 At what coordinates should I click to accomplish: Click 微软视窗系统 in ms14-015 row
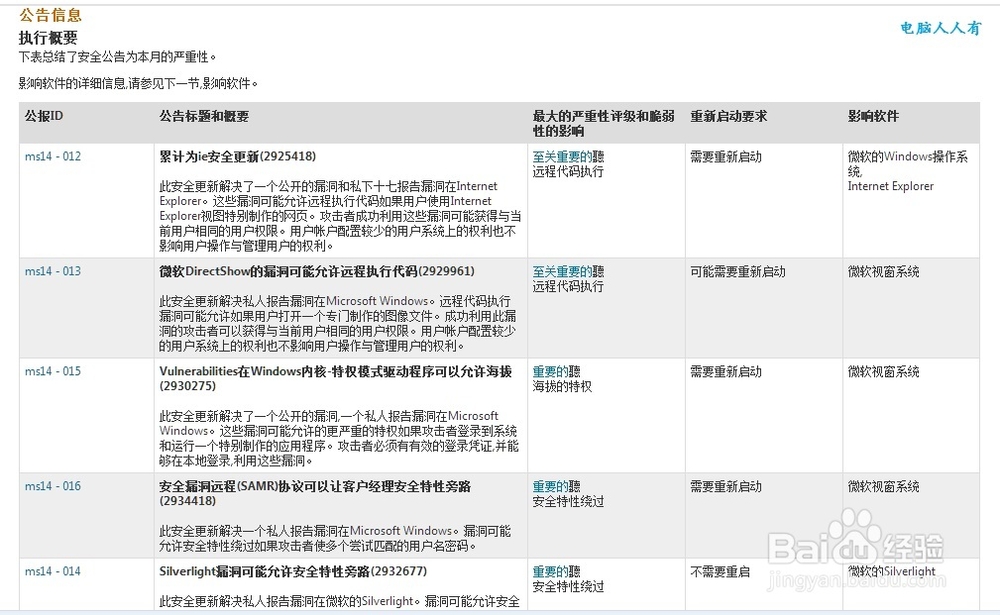883,371
